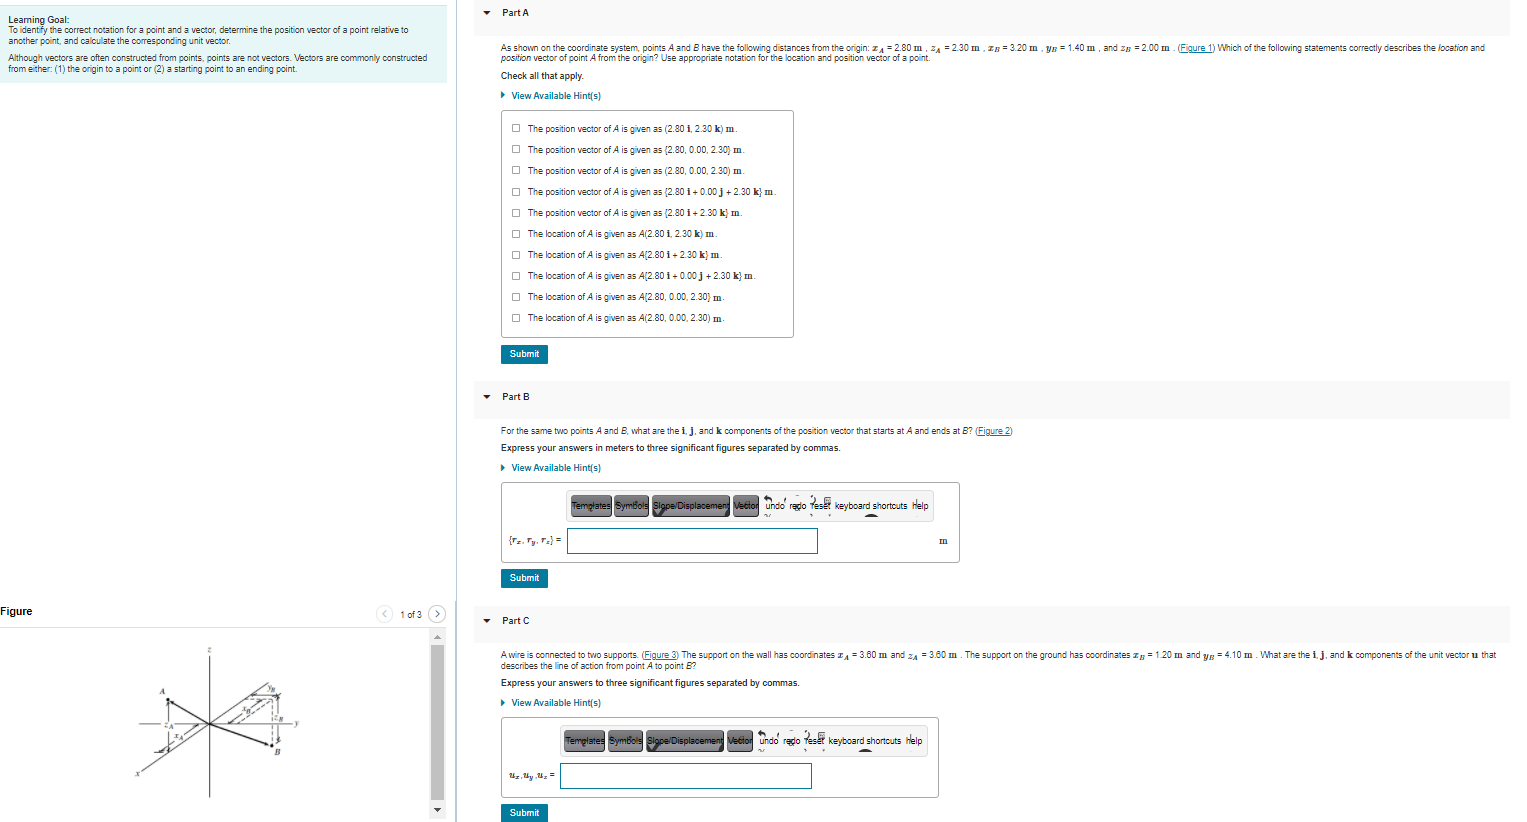The image size is (1527, 822).
Task: Click undo in Part C toolbar
Action: [x=768, y=740]
